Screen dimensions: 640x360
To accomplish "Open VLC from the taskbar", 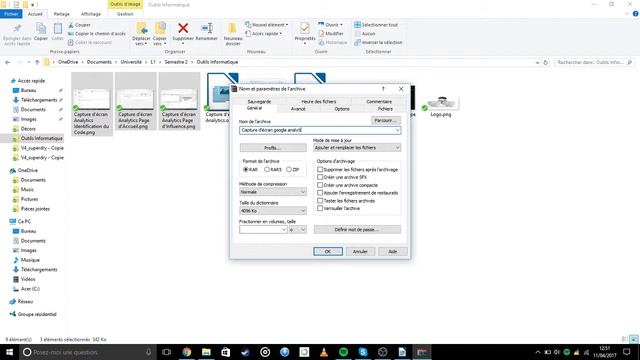I will point(324,352).
